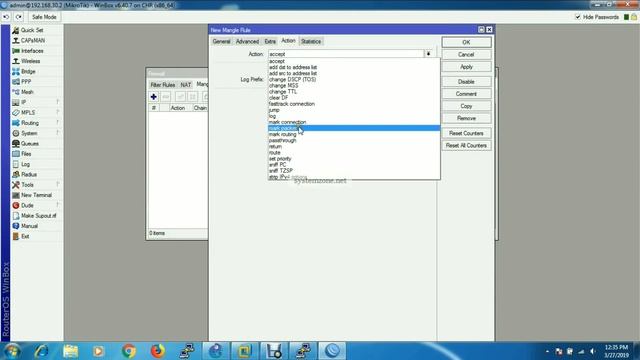
Task: Click Reset Counters button
Action: tap(466, 133)
